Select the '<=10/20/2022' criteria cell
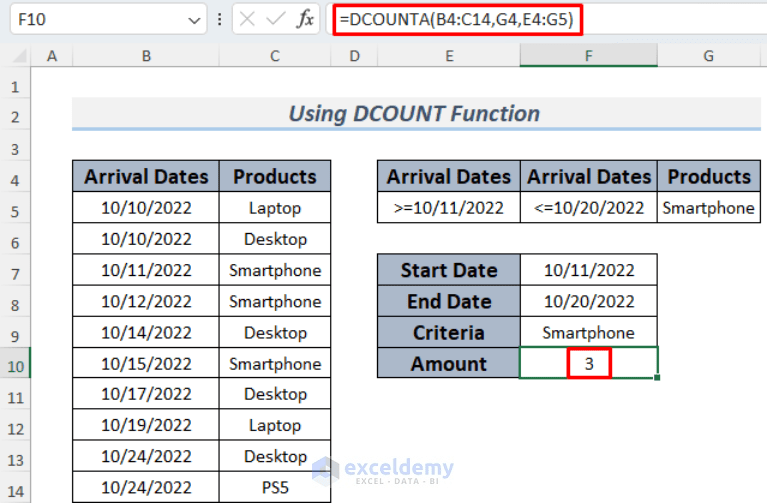 tap(588, 207)
